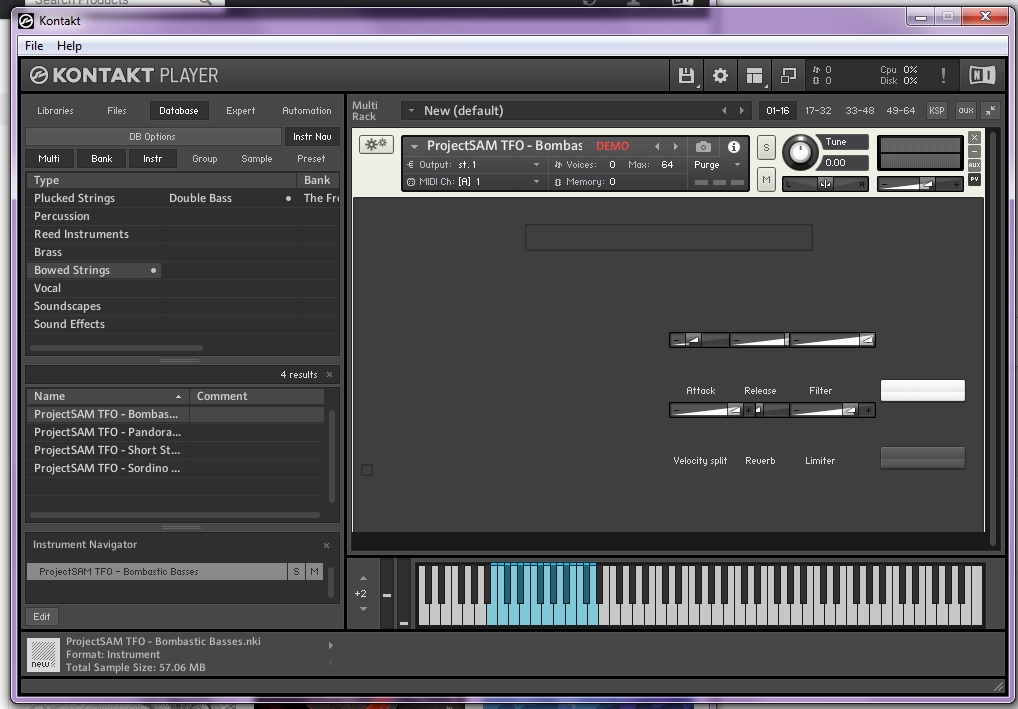Open Kontakt options gear icon
The width and height of the screenshot is (1018, 709).
pos(720,76)
